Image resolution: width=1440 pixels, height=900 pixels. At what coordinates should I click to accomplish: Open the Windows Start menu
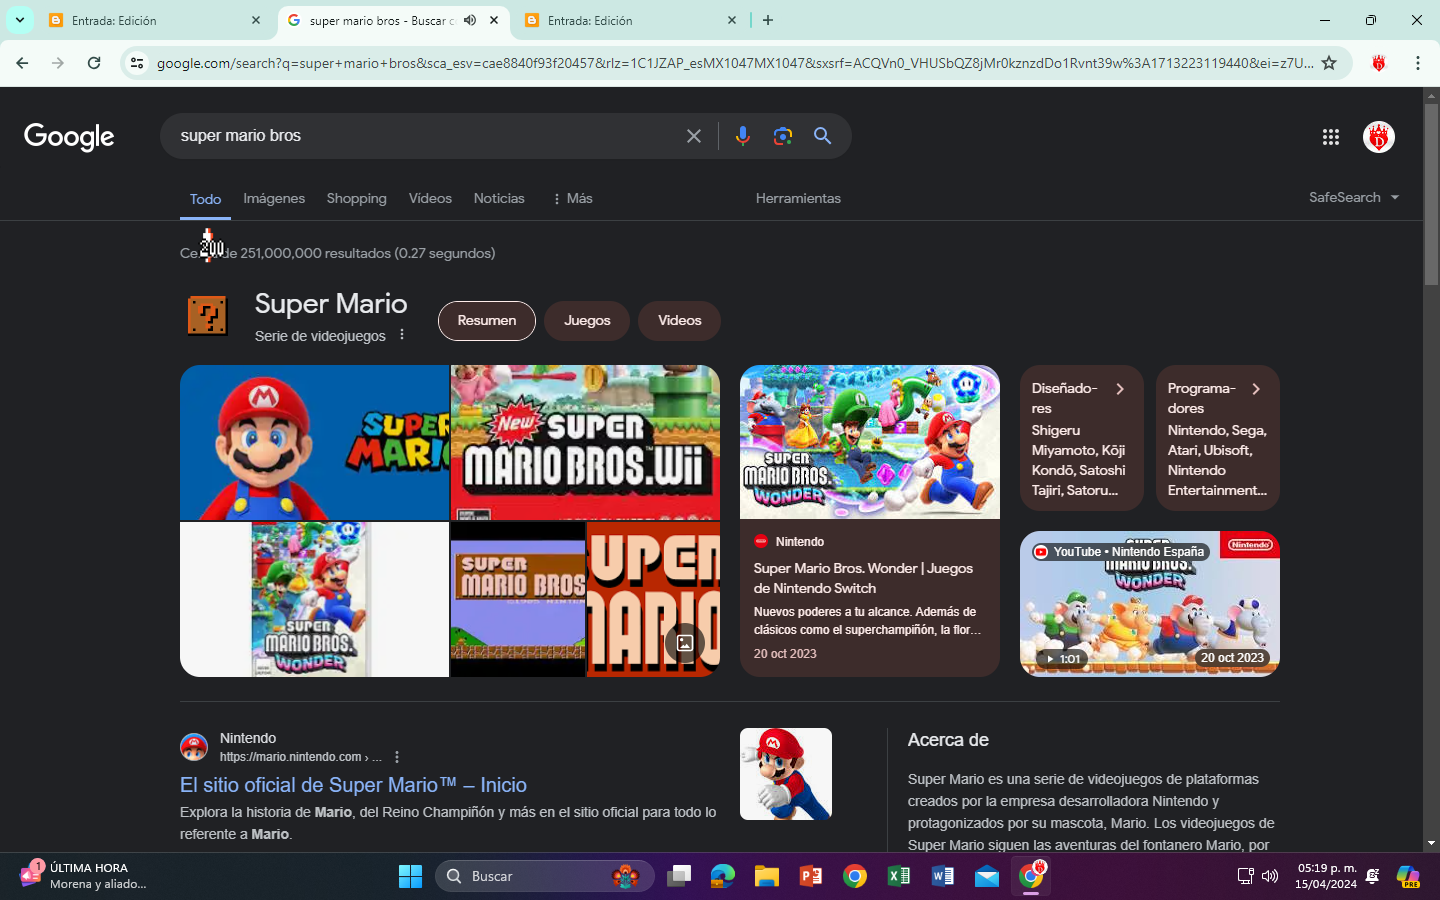[410, 876]
